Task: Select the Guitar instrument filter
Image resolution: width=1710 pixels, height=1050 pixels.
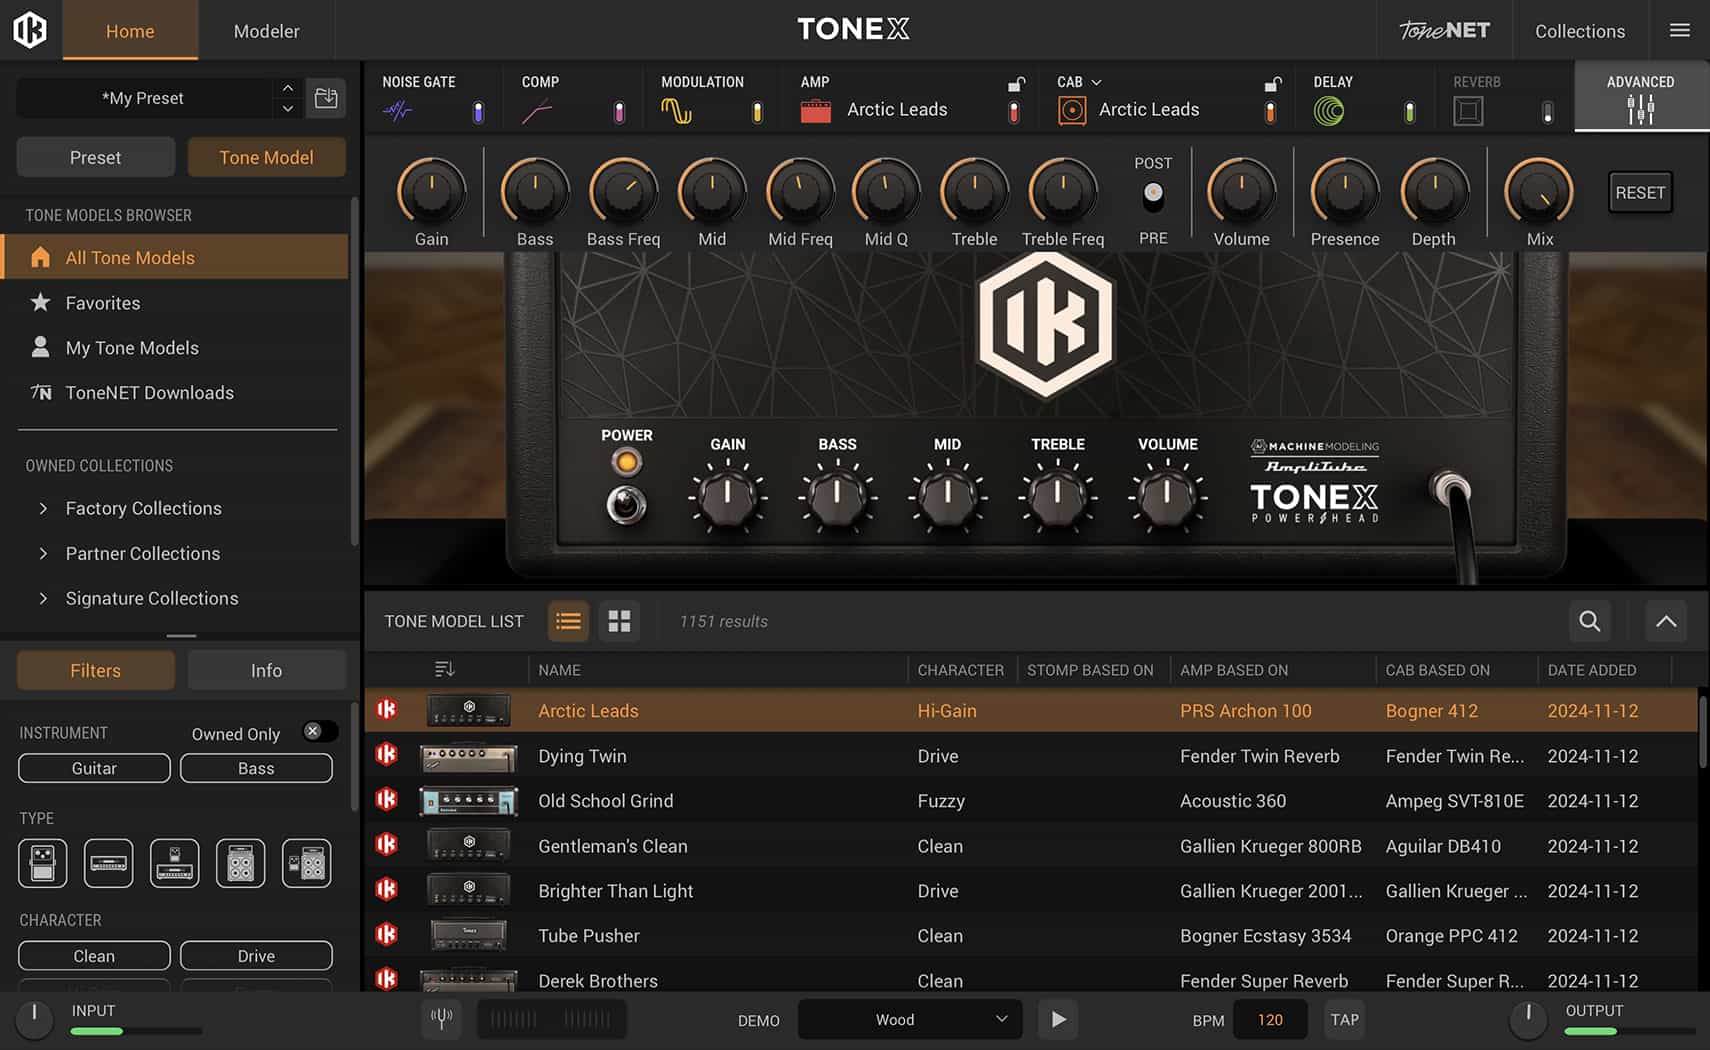Action: (94, 768)
